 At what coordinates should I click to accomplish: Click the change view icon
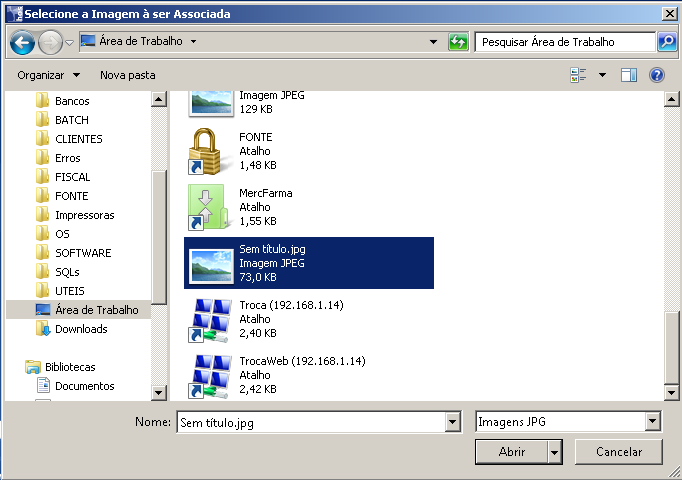coord(578,75)
